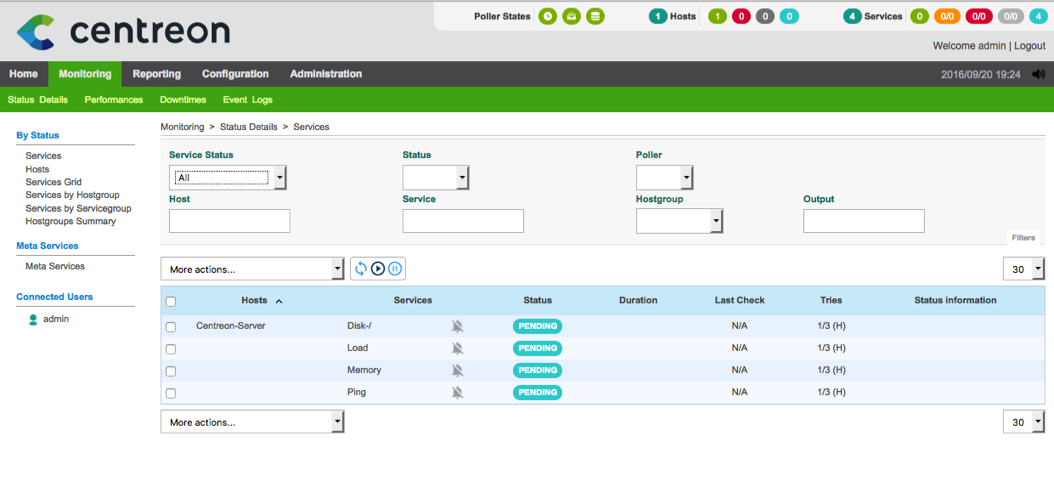
Task: Open the Hostgroup filter dropdown
Action: tap(679, 221)
